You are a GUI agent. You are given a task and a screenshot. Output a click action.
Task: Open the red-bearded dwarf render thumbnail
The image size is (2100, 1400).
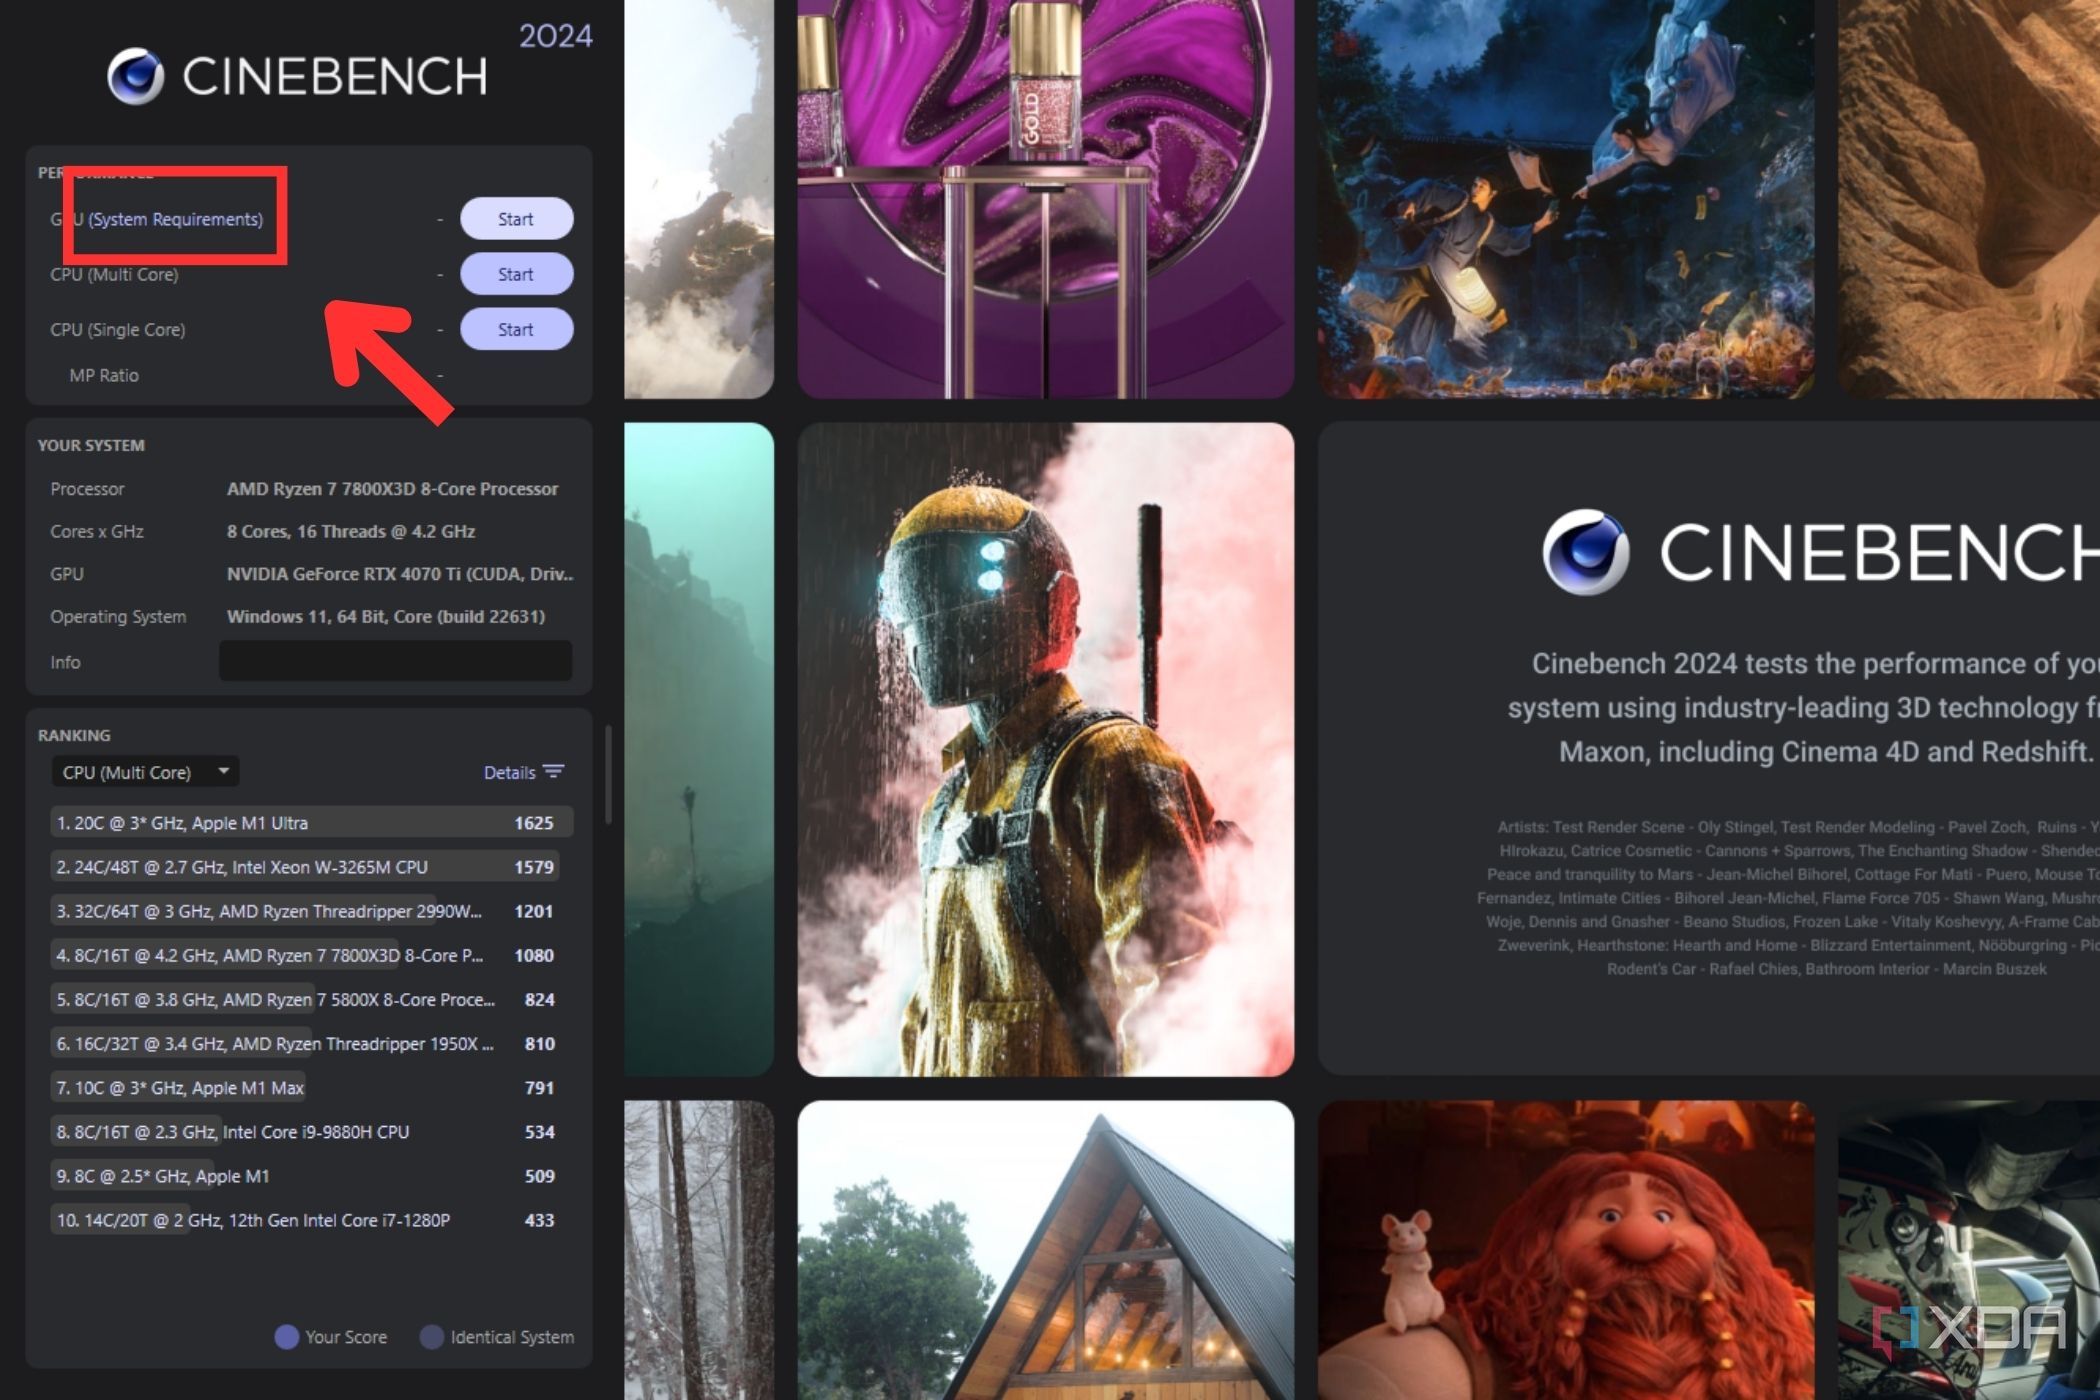tap(1566, 1250)
